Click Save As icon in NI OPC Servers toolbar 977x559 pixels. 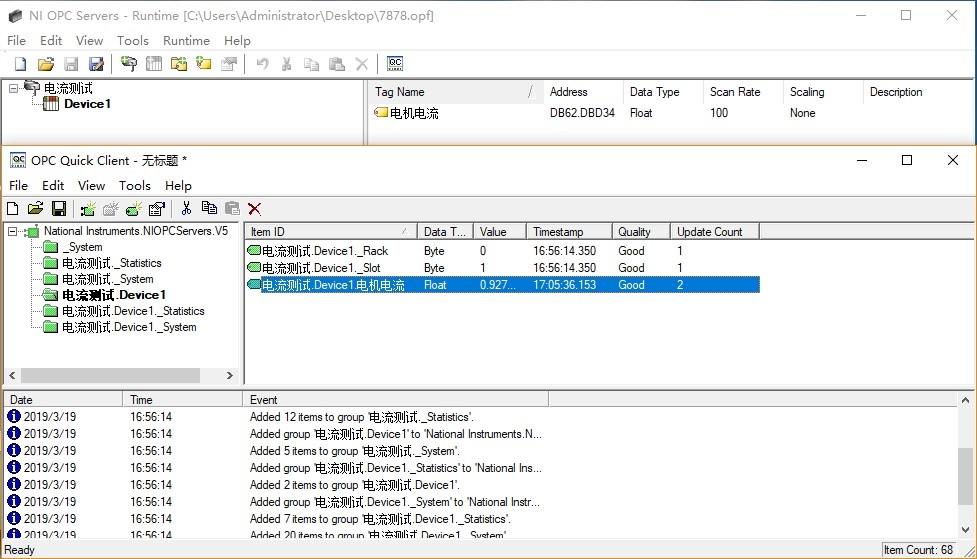(96, 64)
